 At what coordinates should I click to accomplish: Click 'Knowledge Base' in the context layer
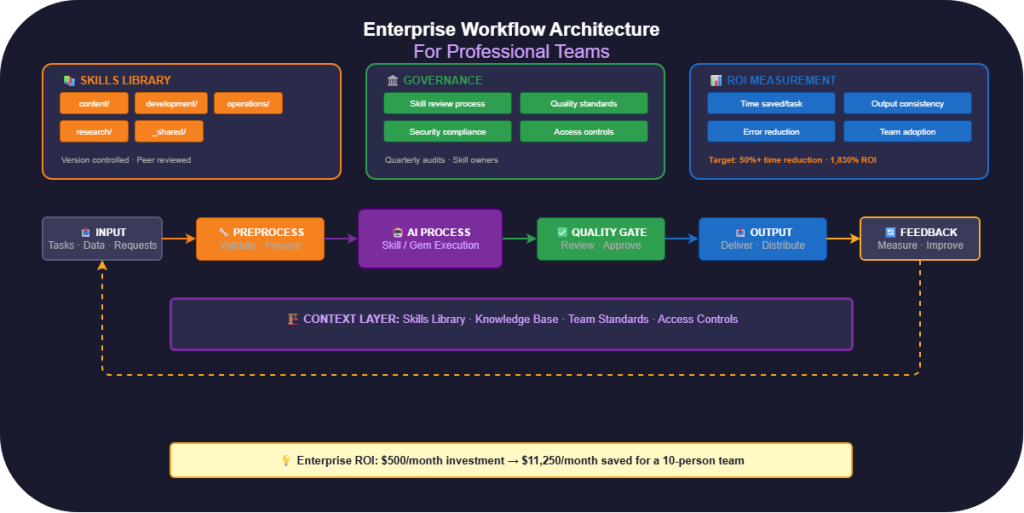click(517, 319)
